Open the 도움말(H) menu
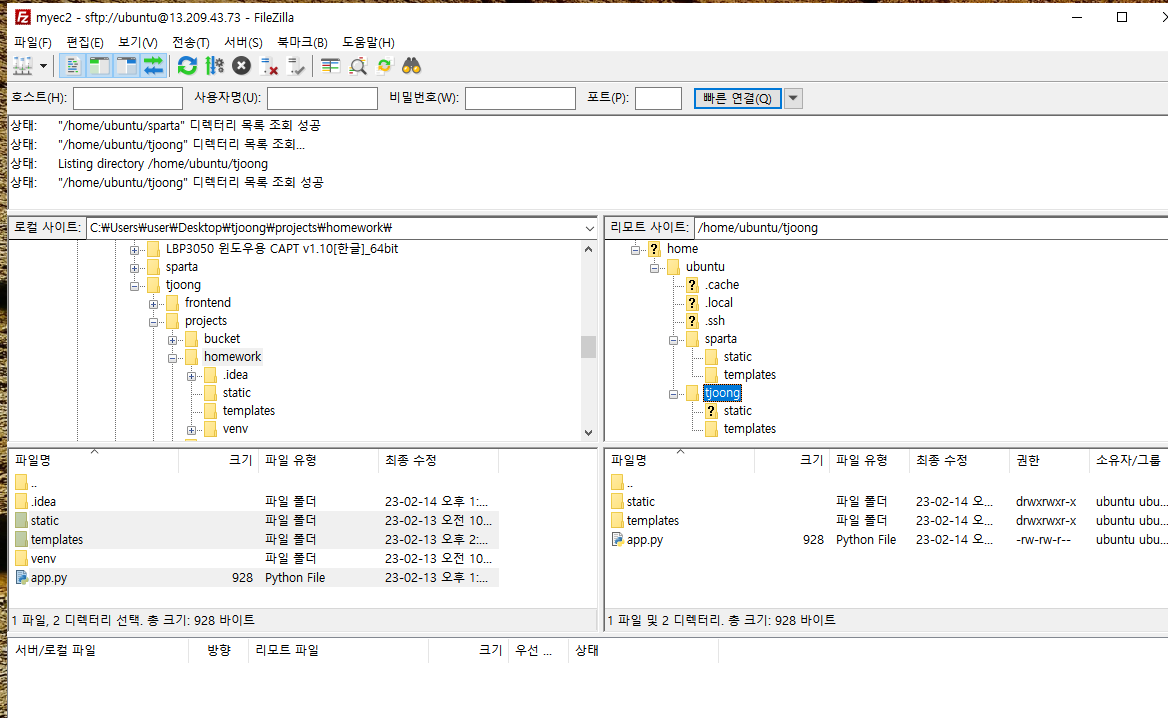The image size is (1168, 718). pos(368,42)
